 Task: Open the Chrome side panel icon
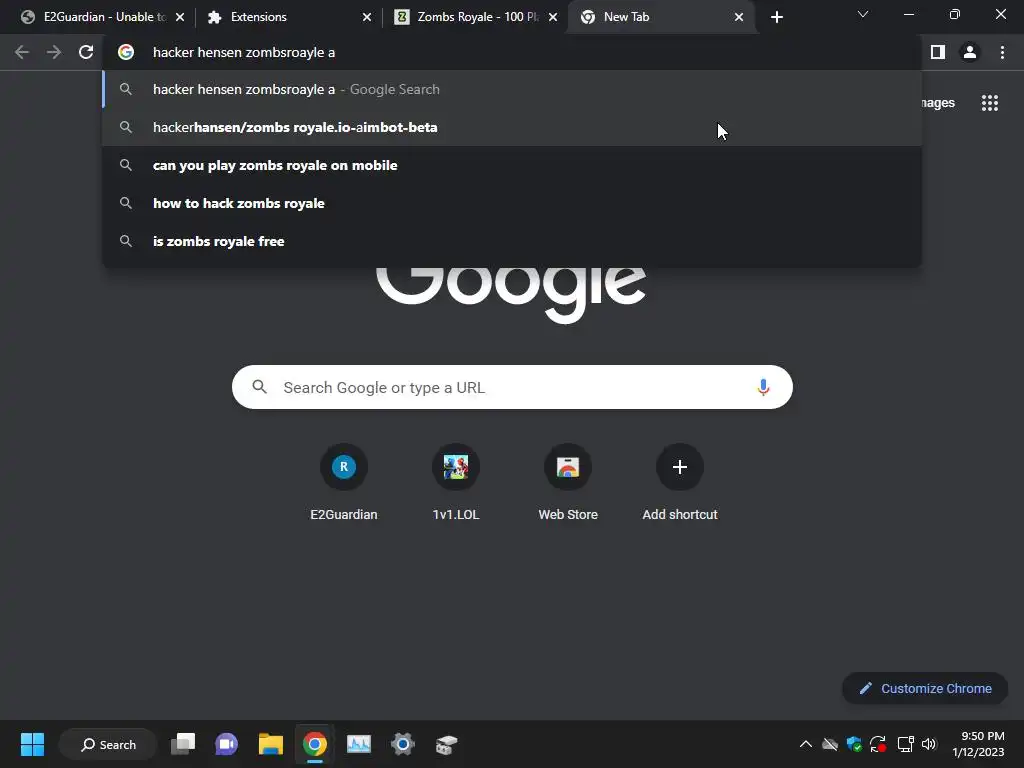pos(938,52)
